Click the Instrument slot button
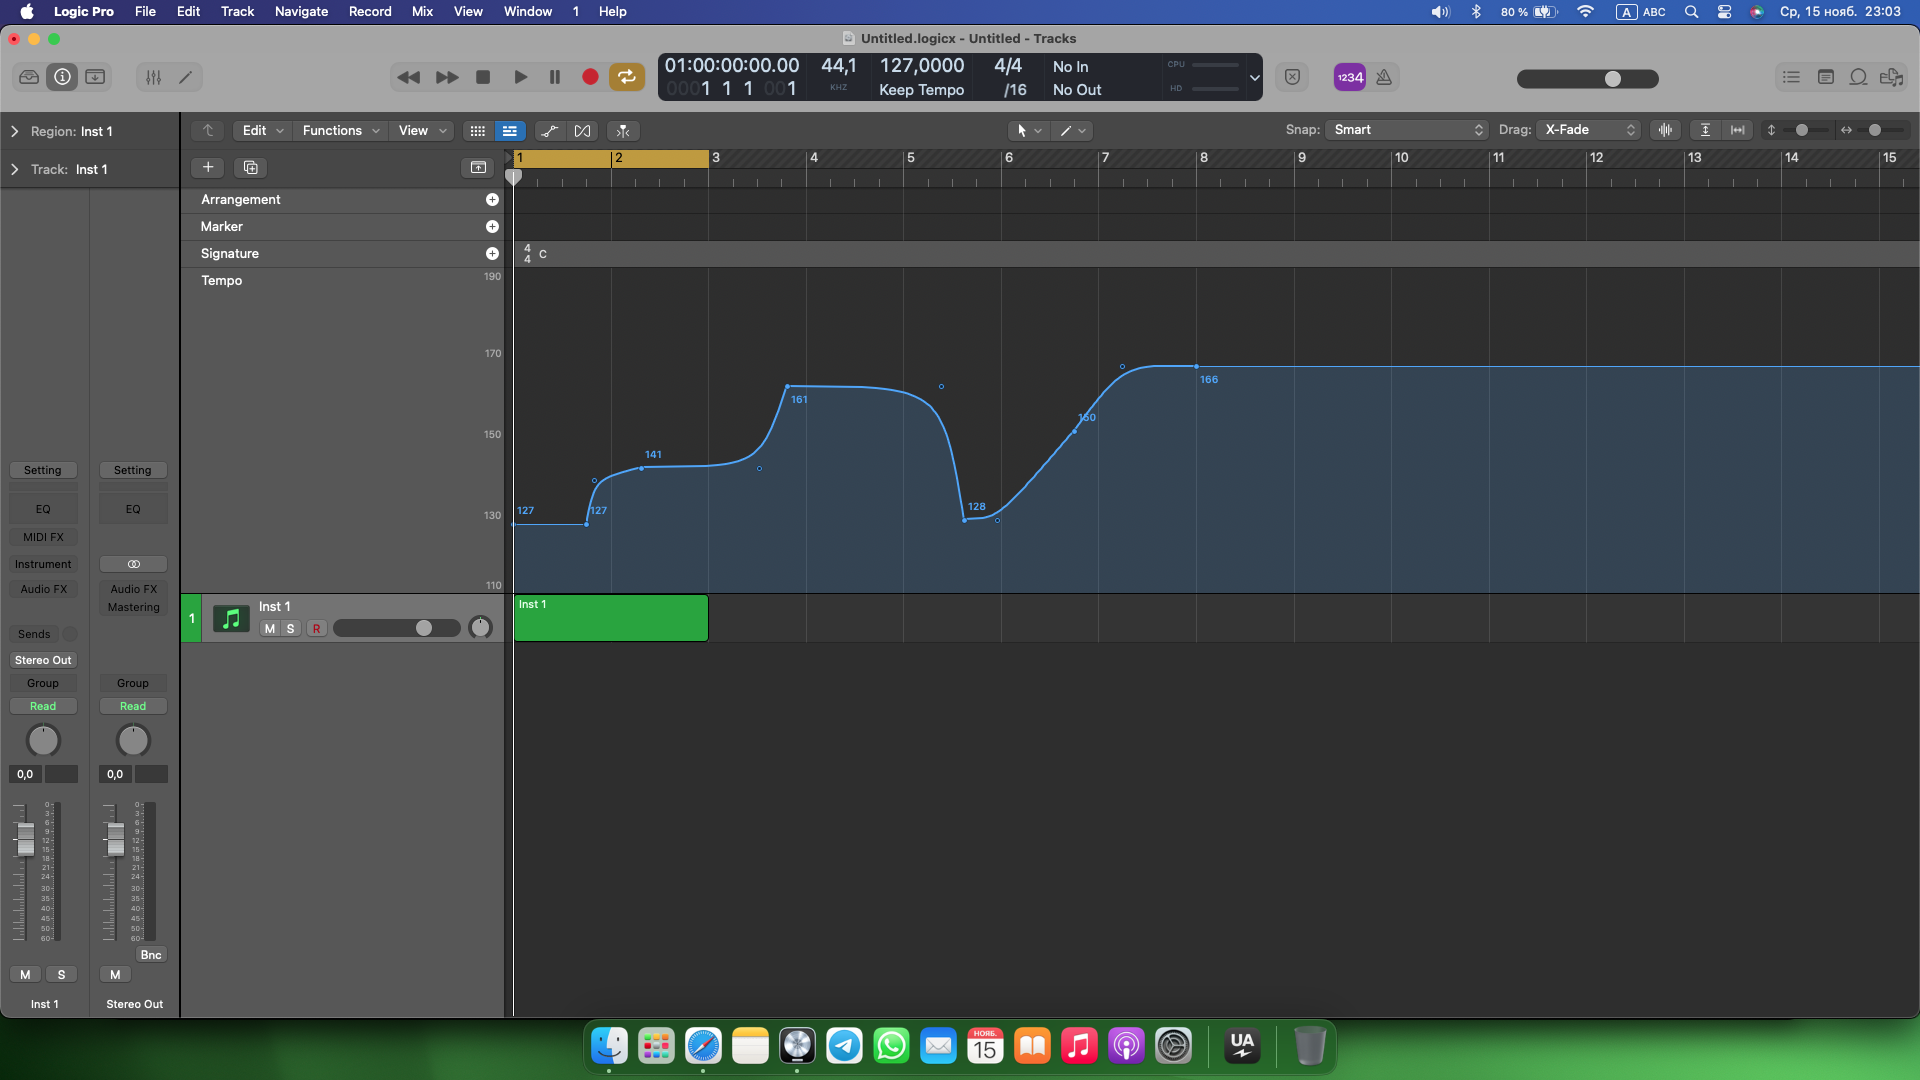 point(43,564)
